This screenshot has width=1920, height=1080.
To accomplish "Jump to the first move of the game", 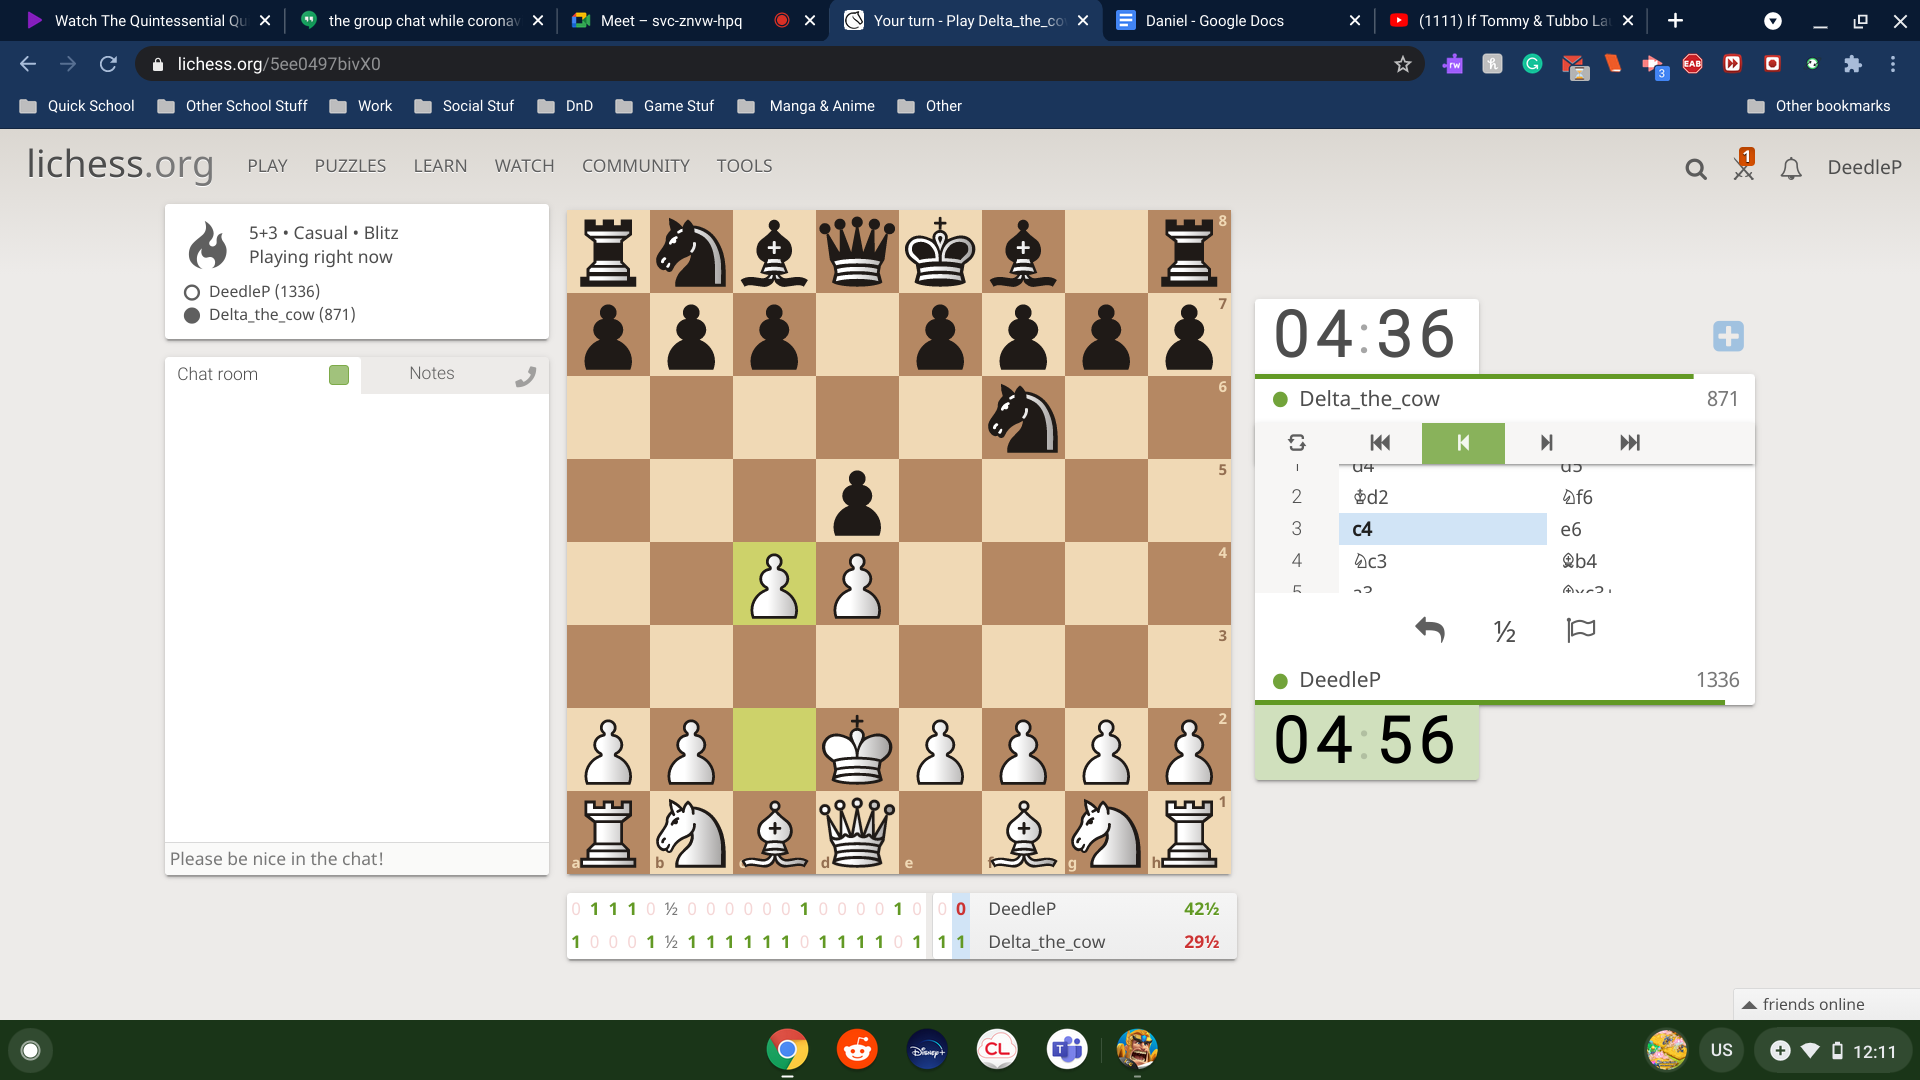I will point(1379,442).
